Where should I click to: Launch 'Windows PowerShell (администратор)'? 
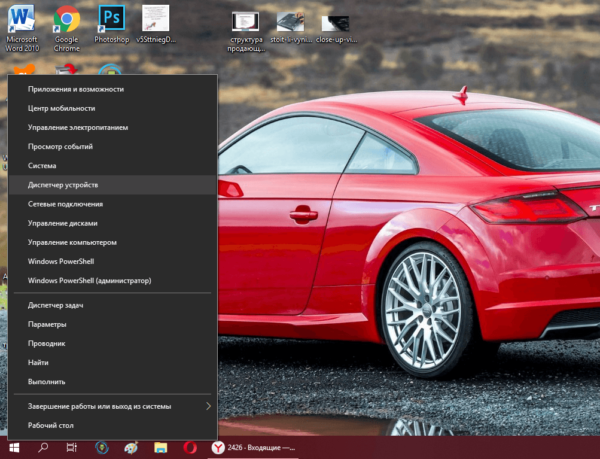(x=113, y=280)
